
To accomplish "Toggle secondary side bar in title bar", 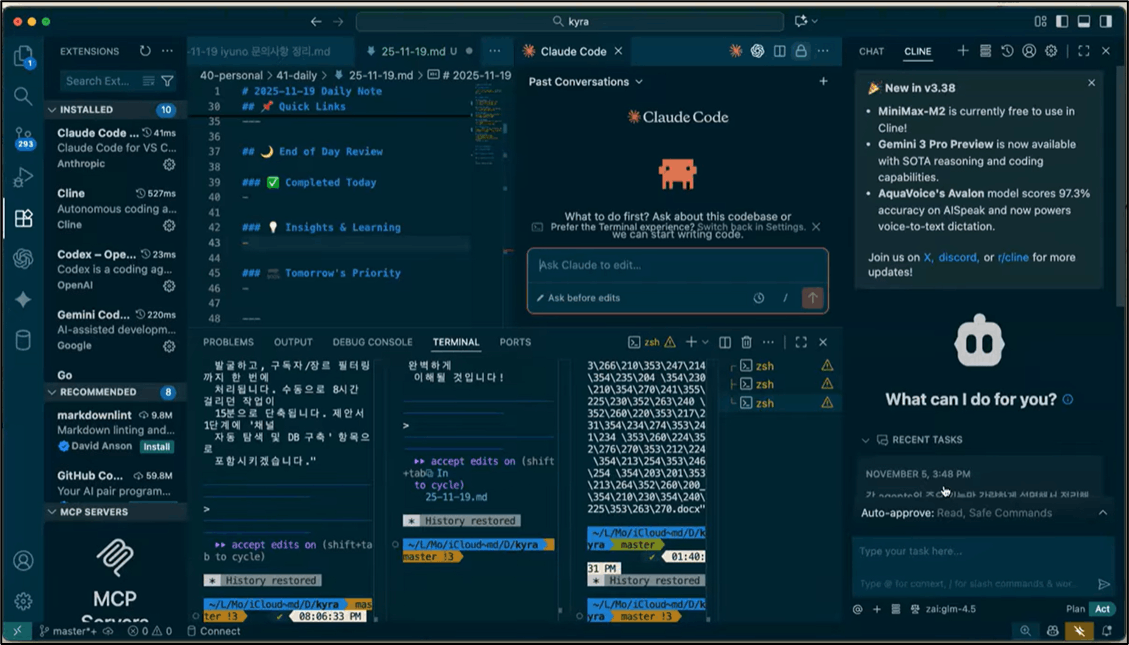I will click(x=1106, y=22).
